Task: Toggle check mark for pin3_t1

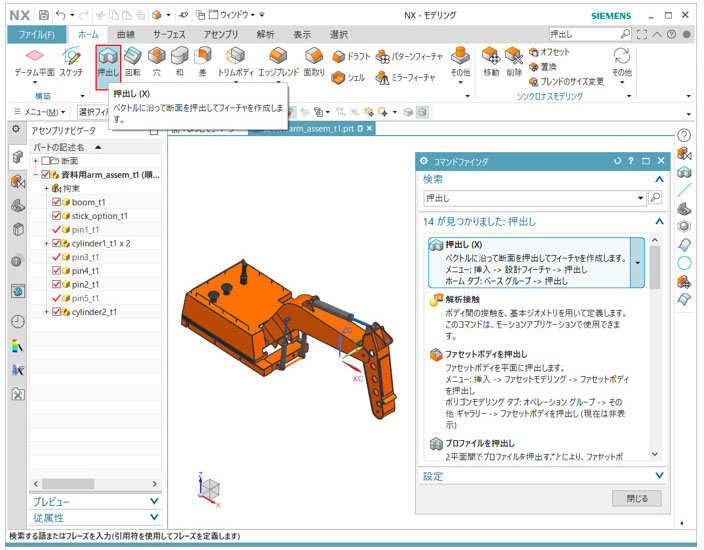Action: pyautogui.click(x=56, y=257)
